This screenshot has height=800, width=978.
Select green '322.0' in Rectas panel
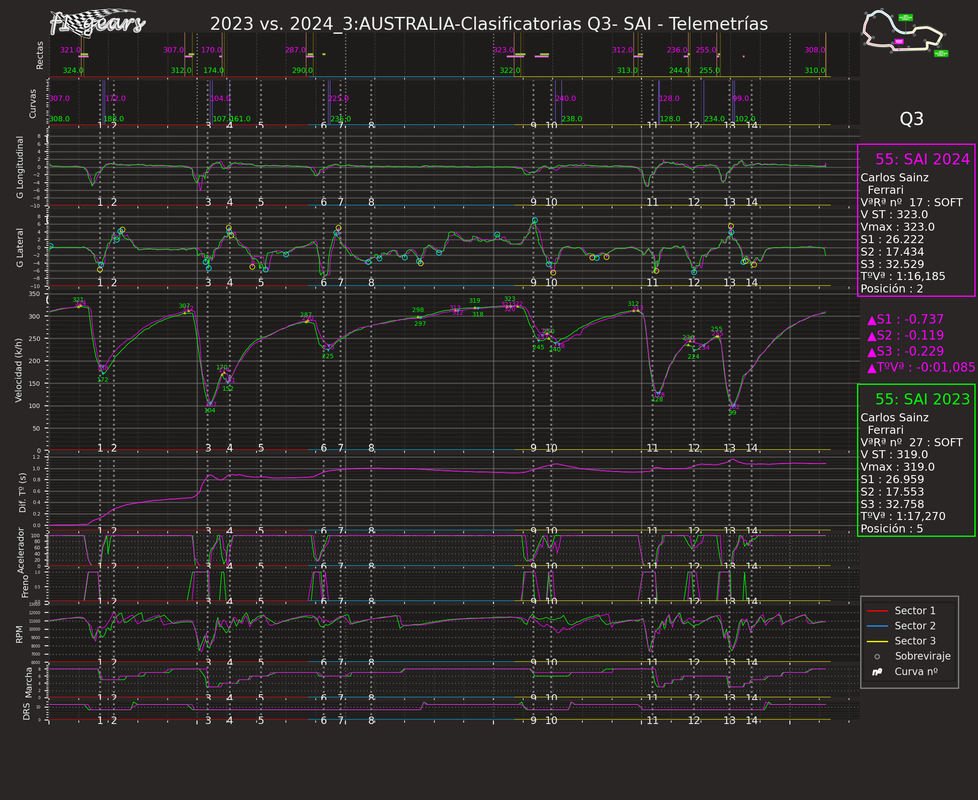510,70
